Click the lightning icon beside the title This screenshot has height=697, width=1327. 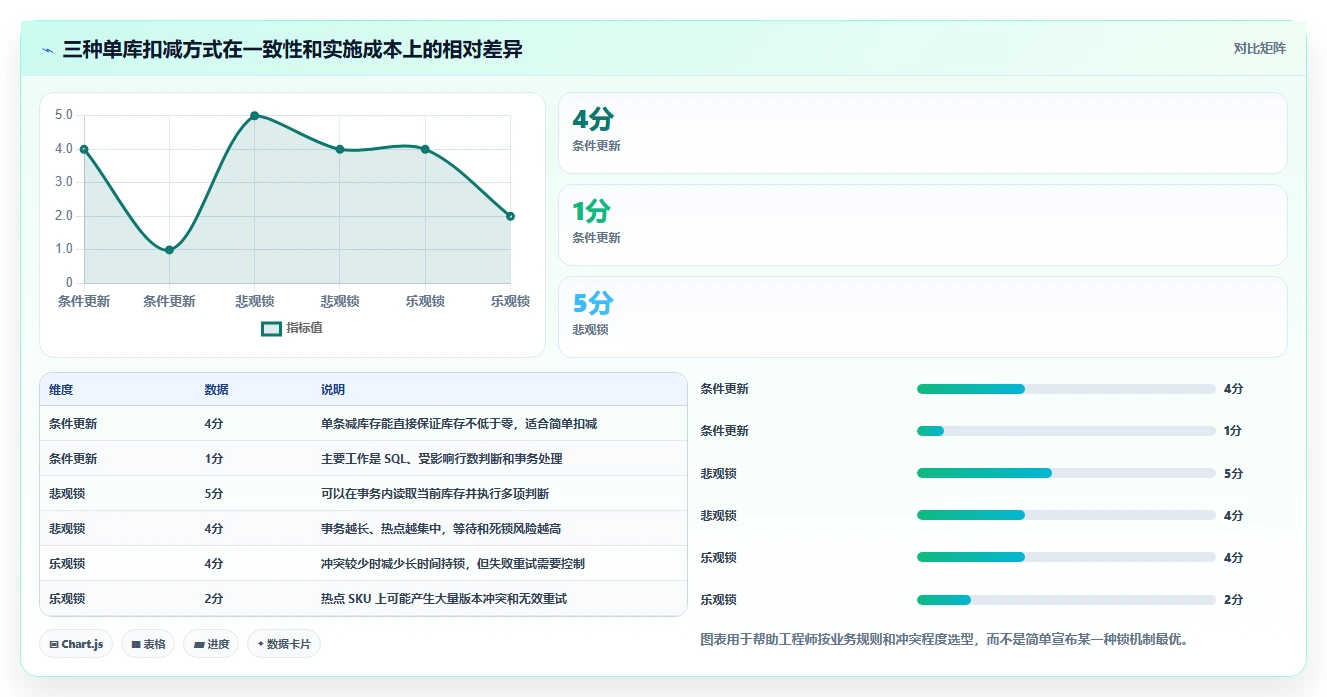point(47,50)
